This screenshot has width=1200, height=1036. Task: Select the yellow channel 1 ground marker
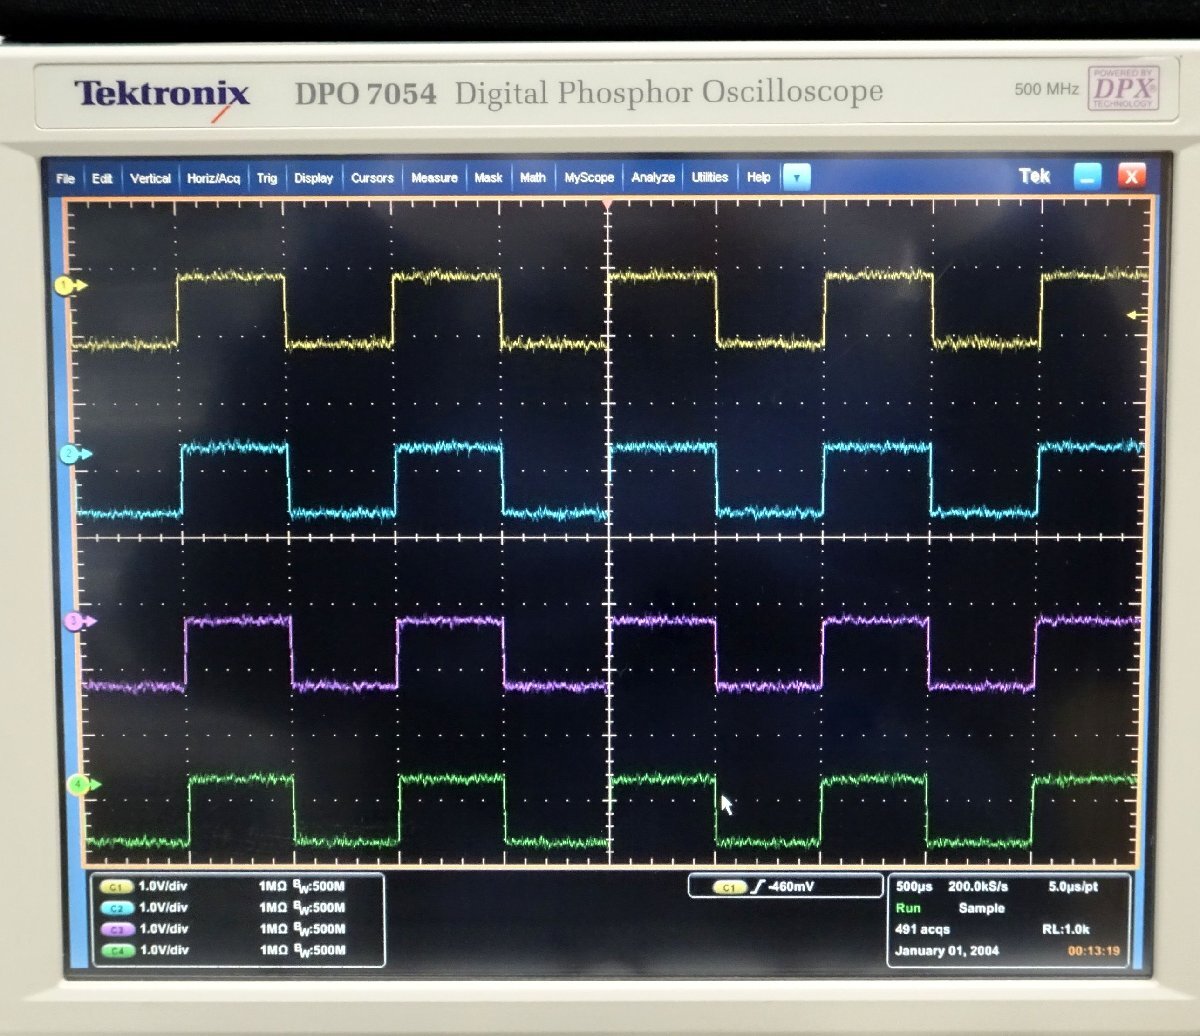(71, 286)
